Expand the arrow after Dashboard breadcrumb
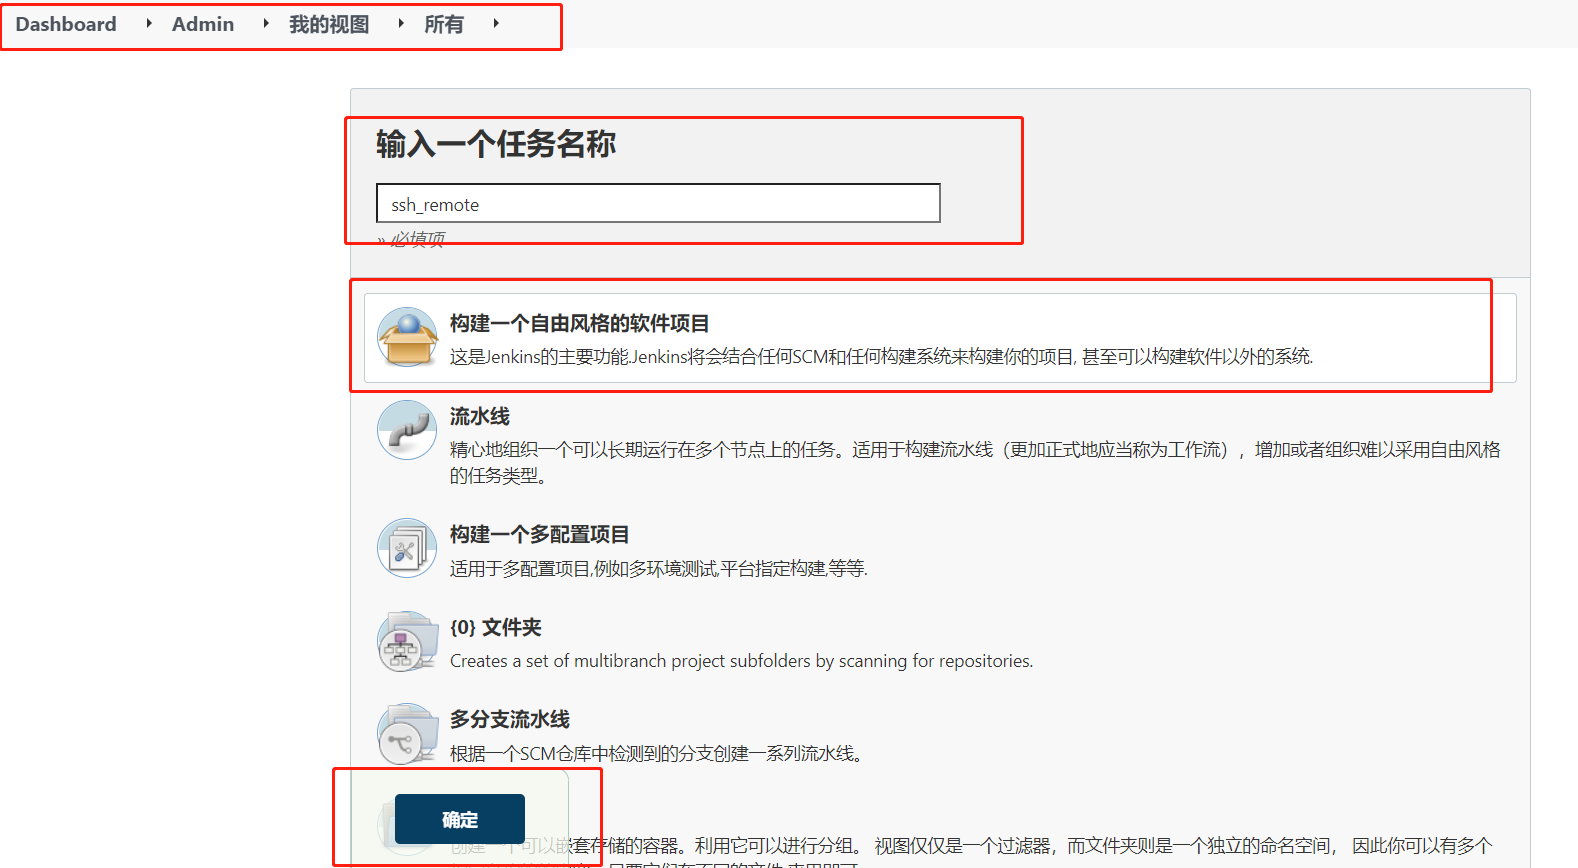 [x=148, y=23]
